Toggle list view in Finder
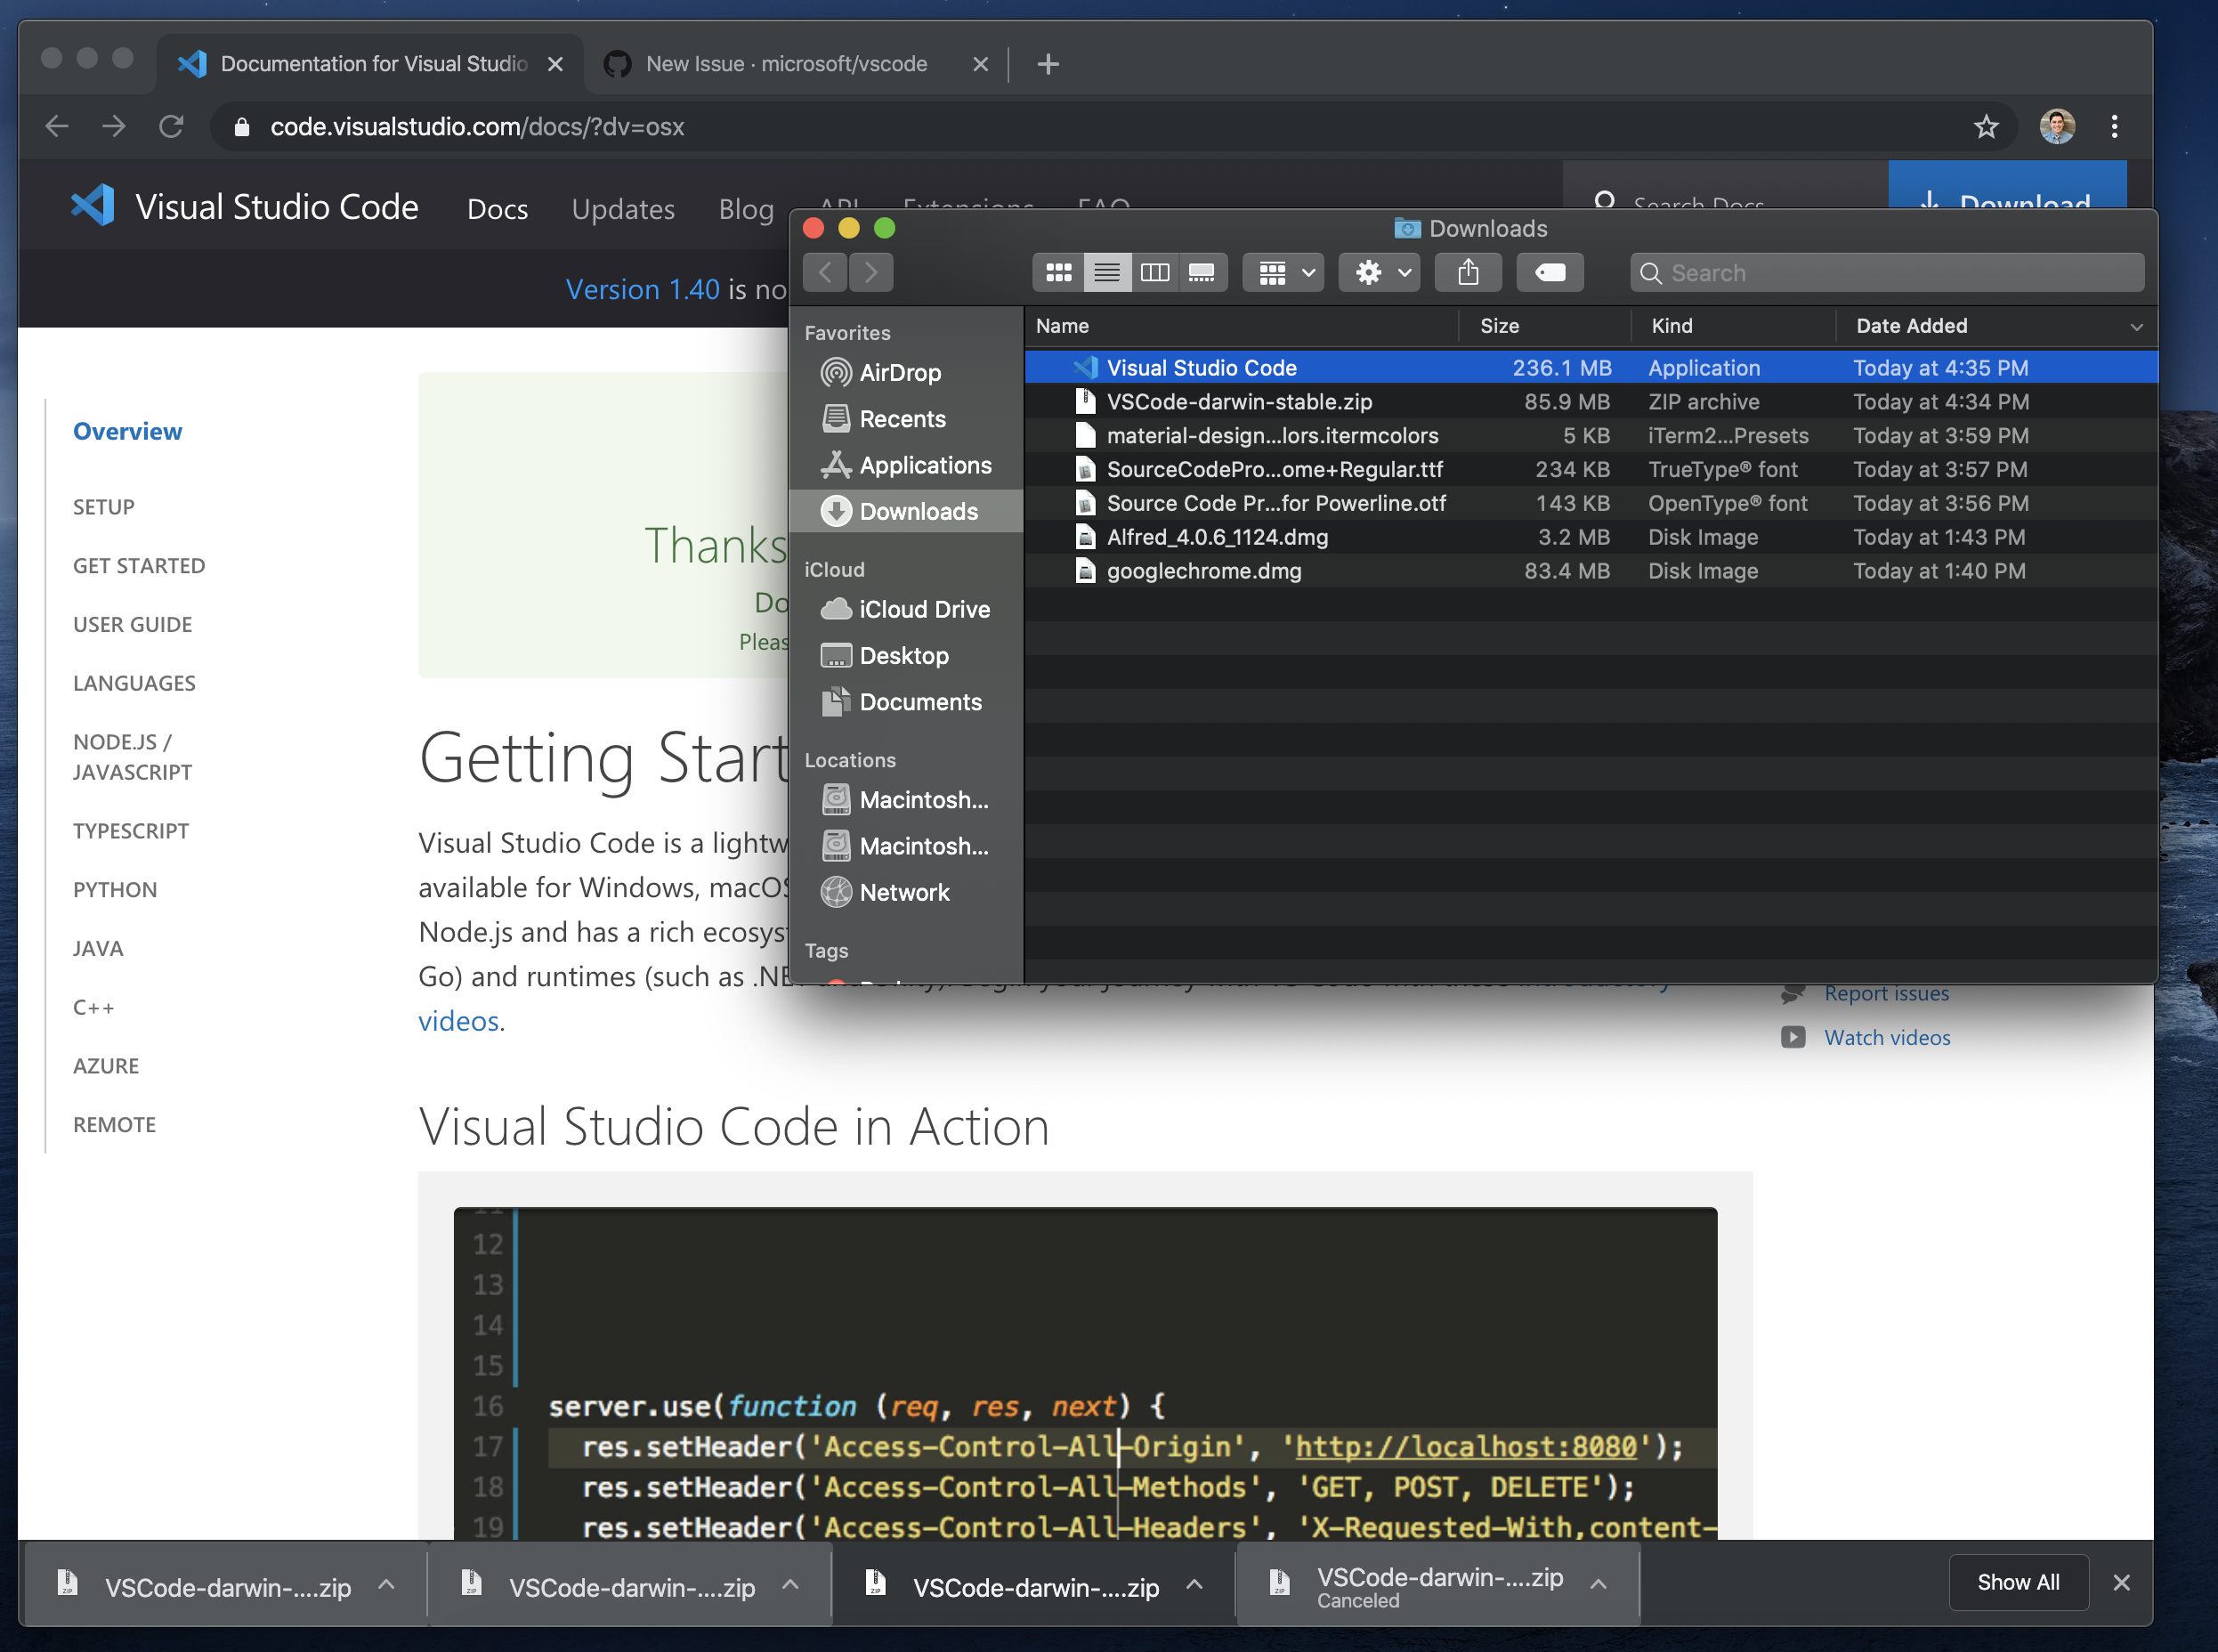 tap(1106, 272)
